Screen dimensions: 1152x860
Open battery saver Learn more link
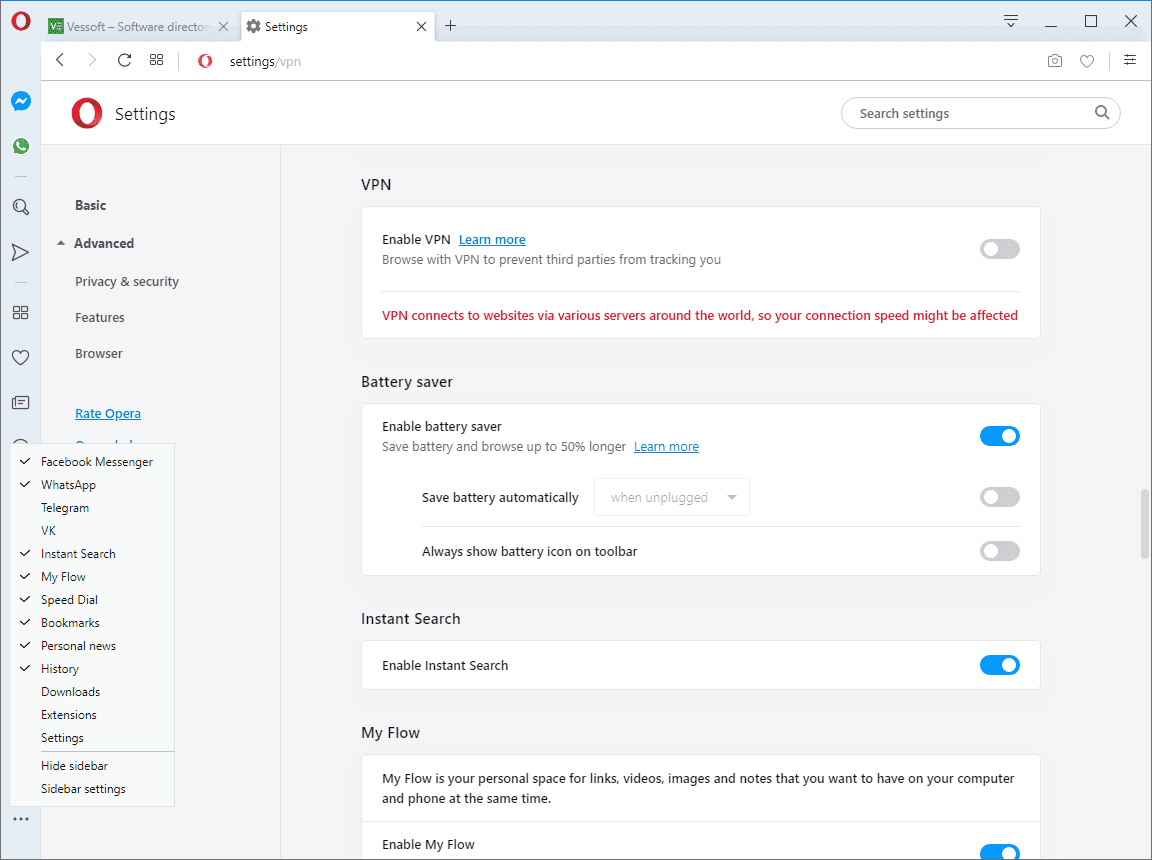click(666, 447)
